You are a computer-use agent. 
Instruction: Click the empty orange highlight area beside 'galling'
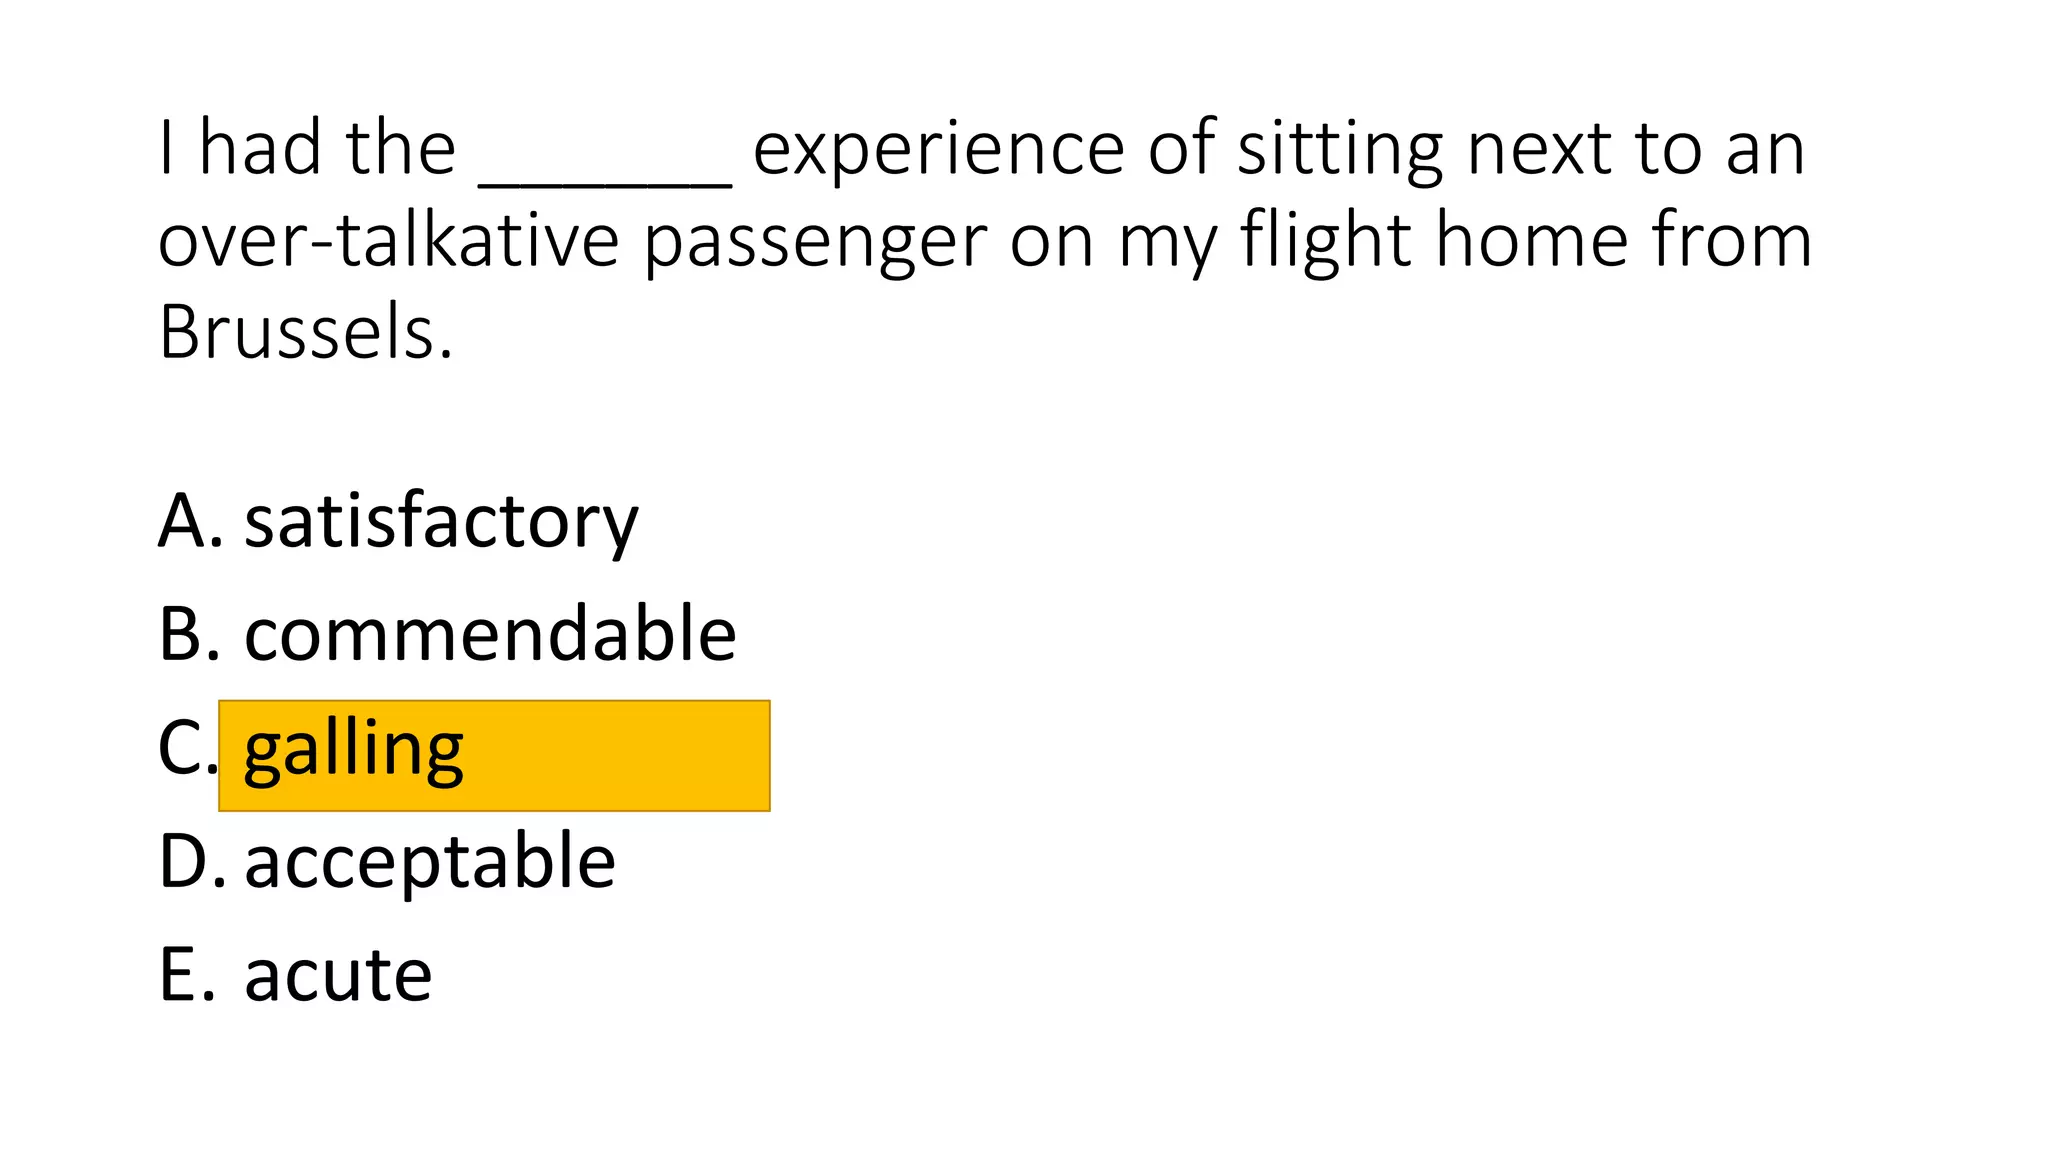tap(616, 756)
